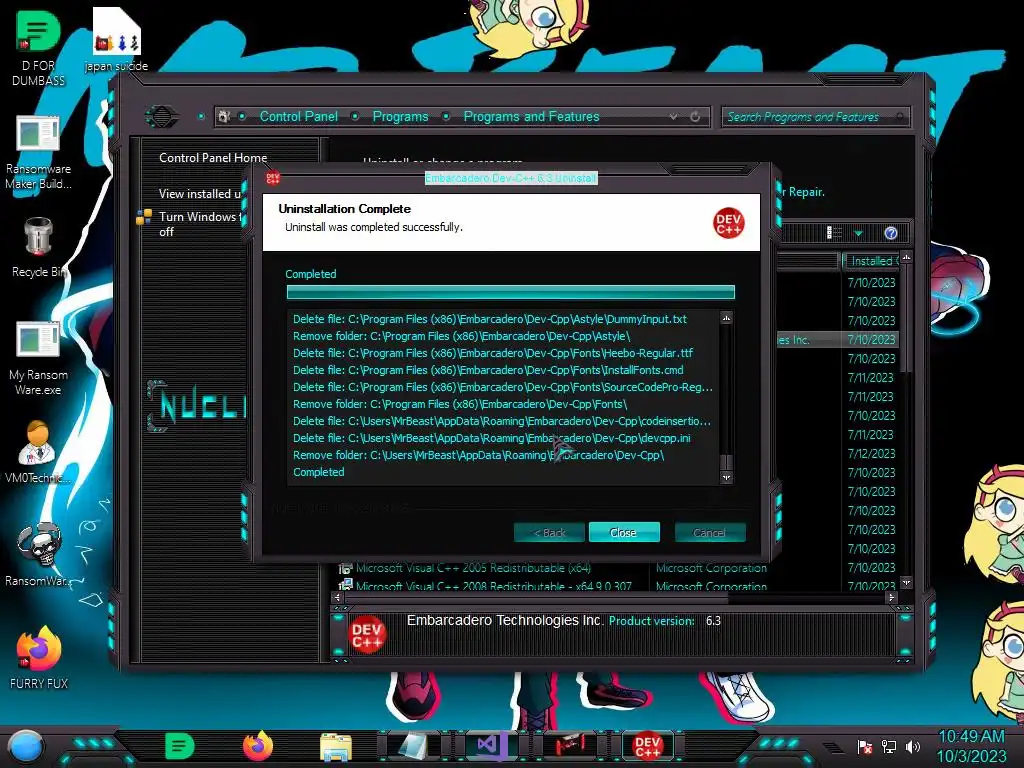Image resolution: width=1024 pixels, height=768 pixels.
Task: Open the volume speaker tray icon
Action: 913,746
